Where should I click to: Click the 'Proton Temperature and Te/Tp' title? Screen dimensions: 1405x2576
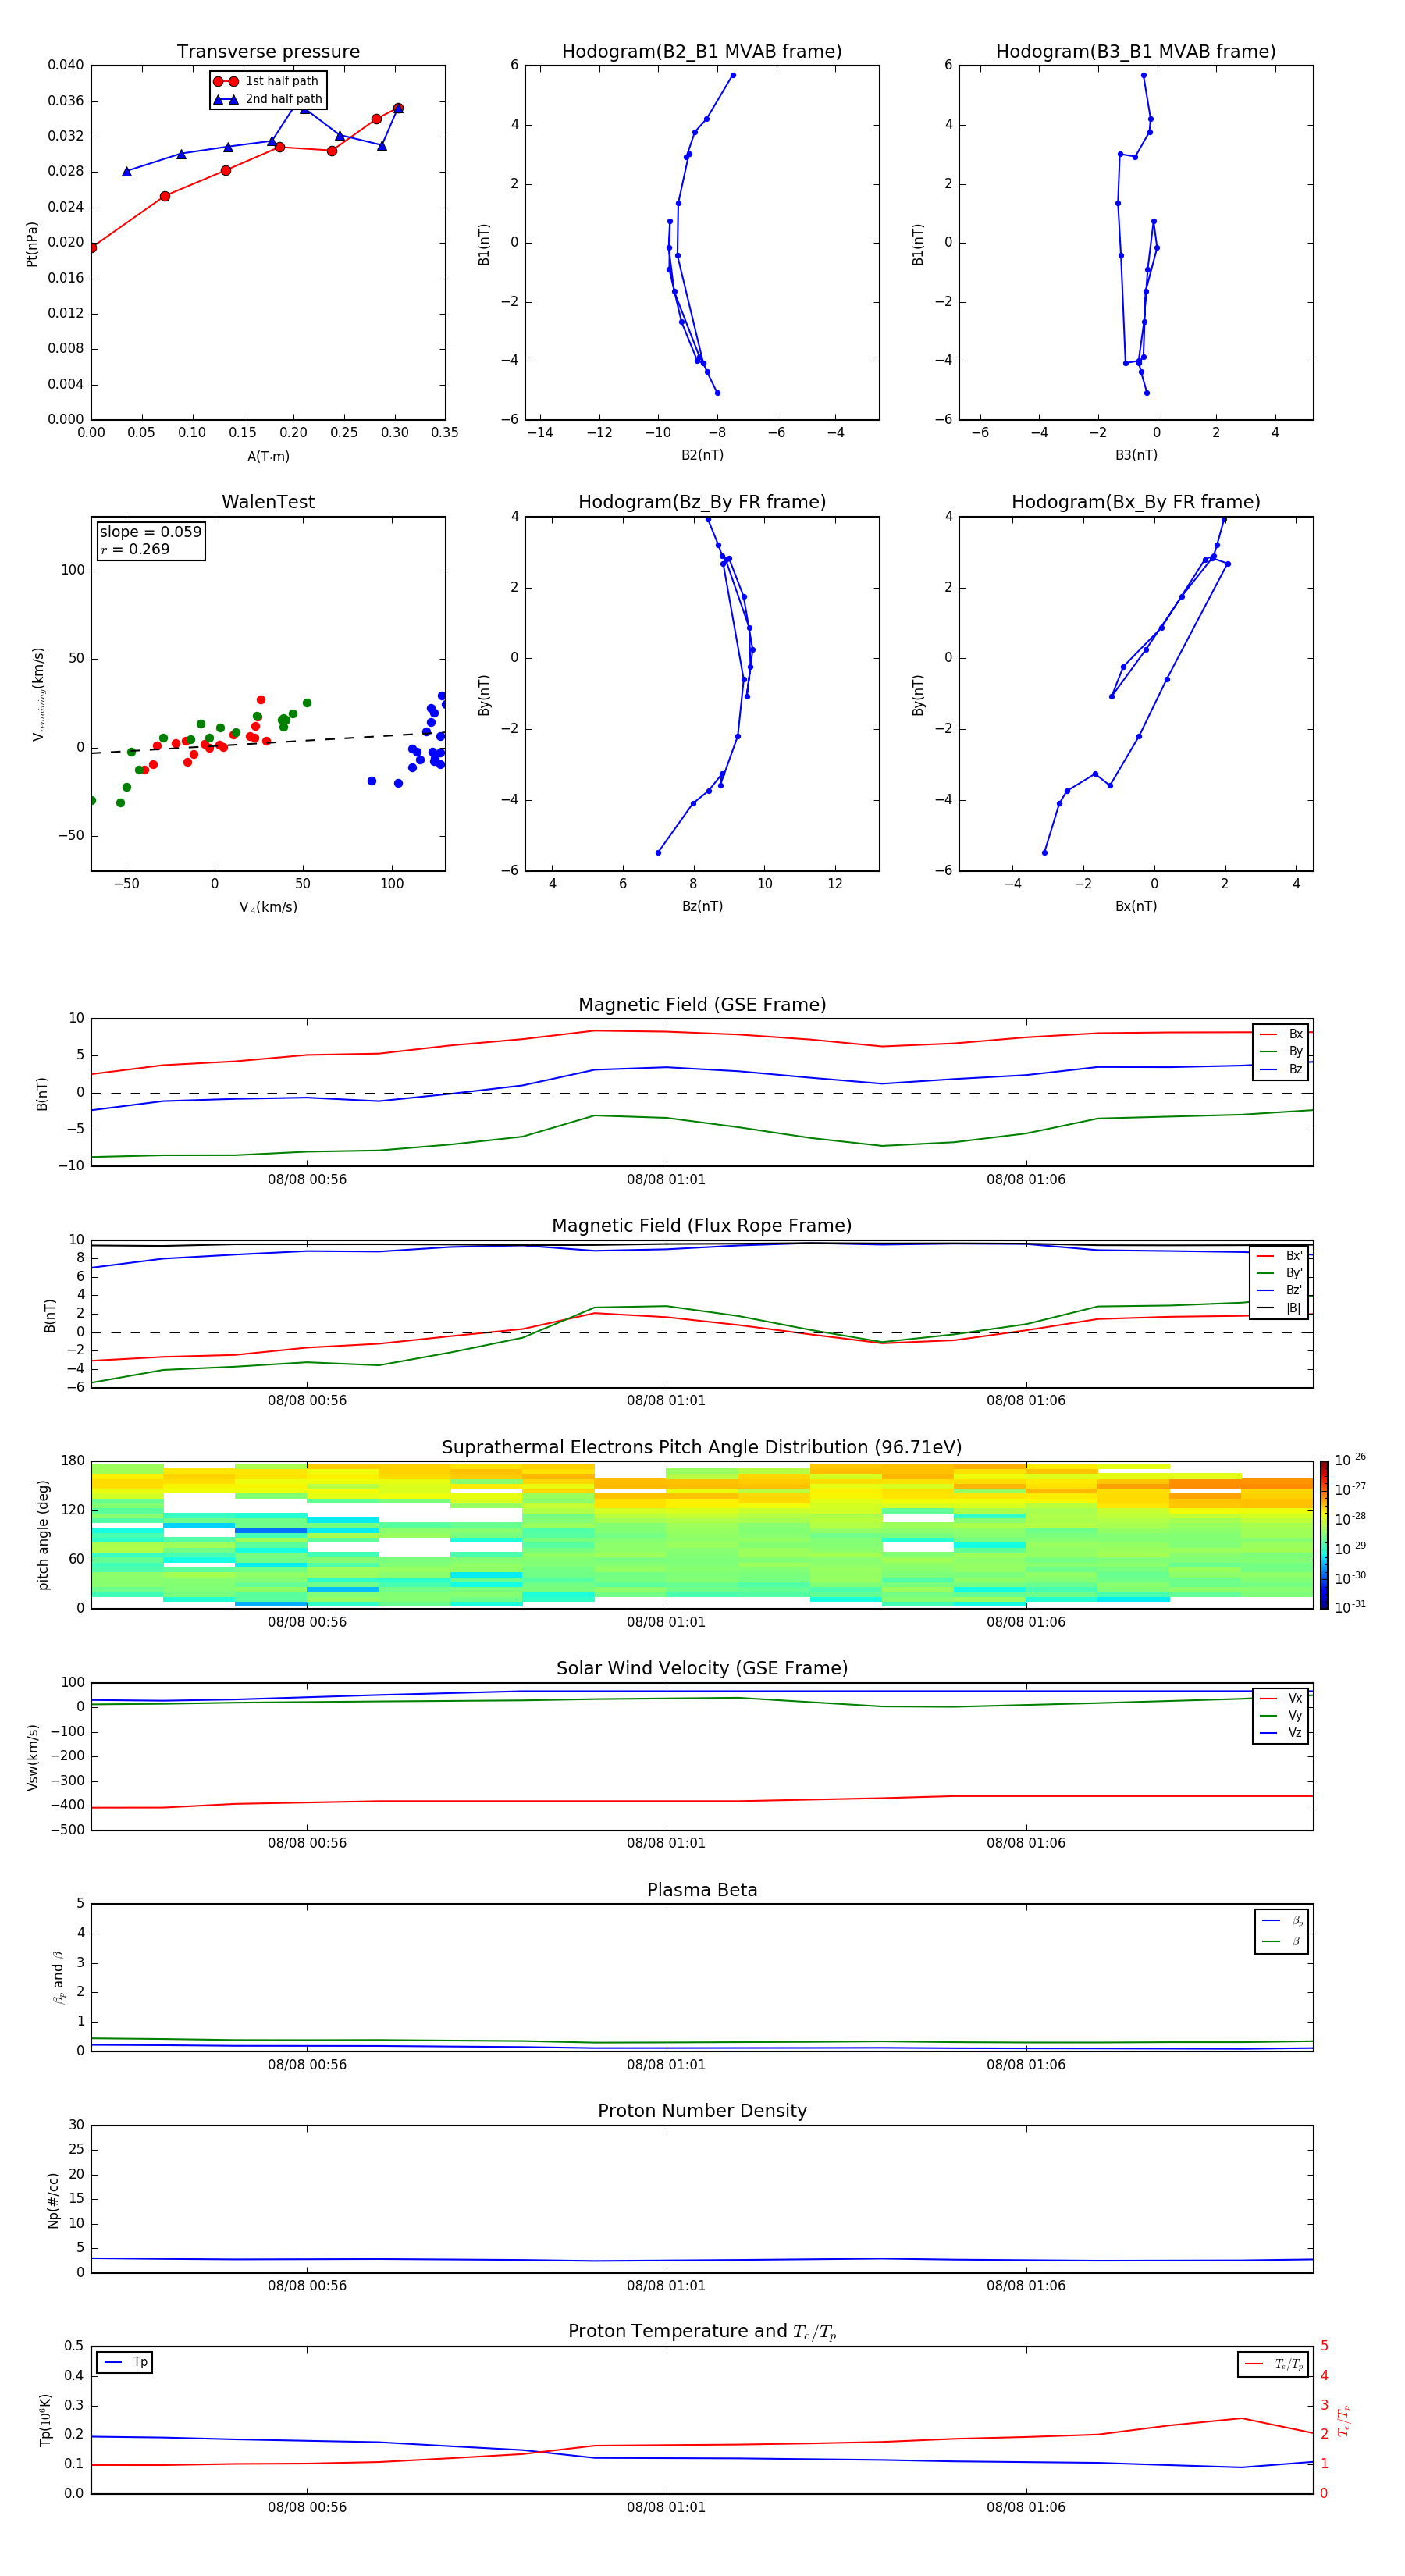click(x=702, y=2332)
